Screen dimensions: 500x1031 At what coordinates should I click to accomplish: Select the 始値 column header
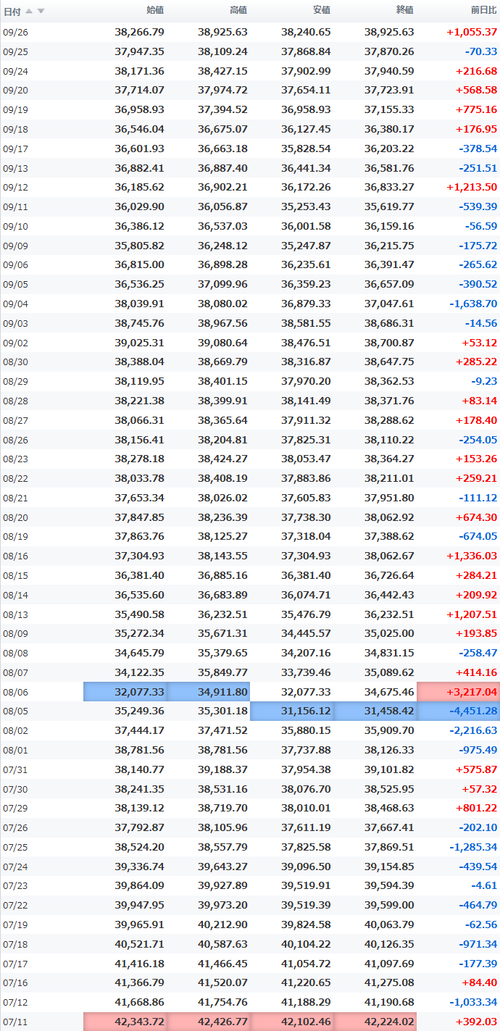pos(155,10)
